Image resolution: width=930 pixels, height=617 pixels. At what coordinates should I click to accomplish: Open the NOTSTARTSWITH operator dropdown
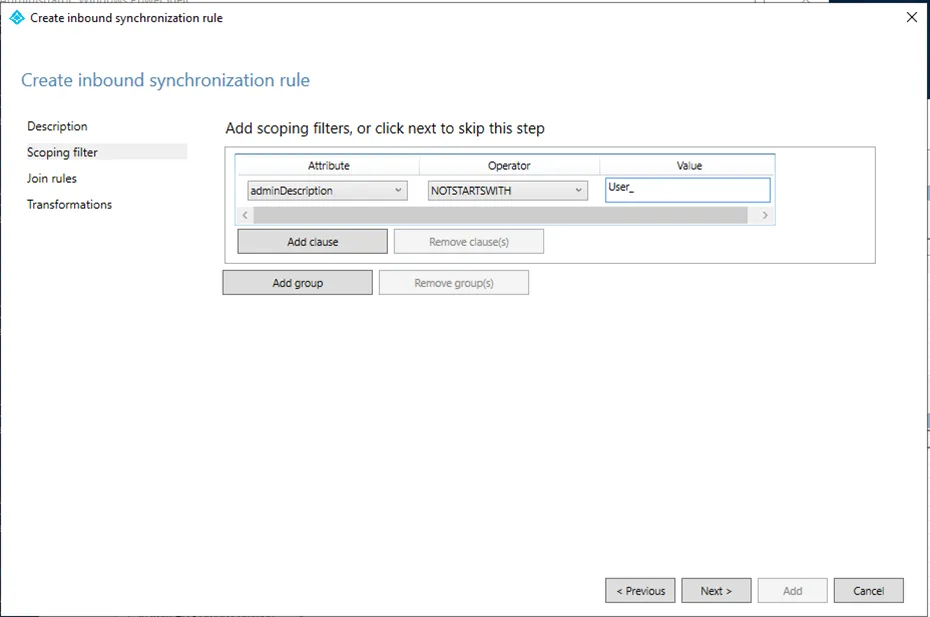click(578, 190)
